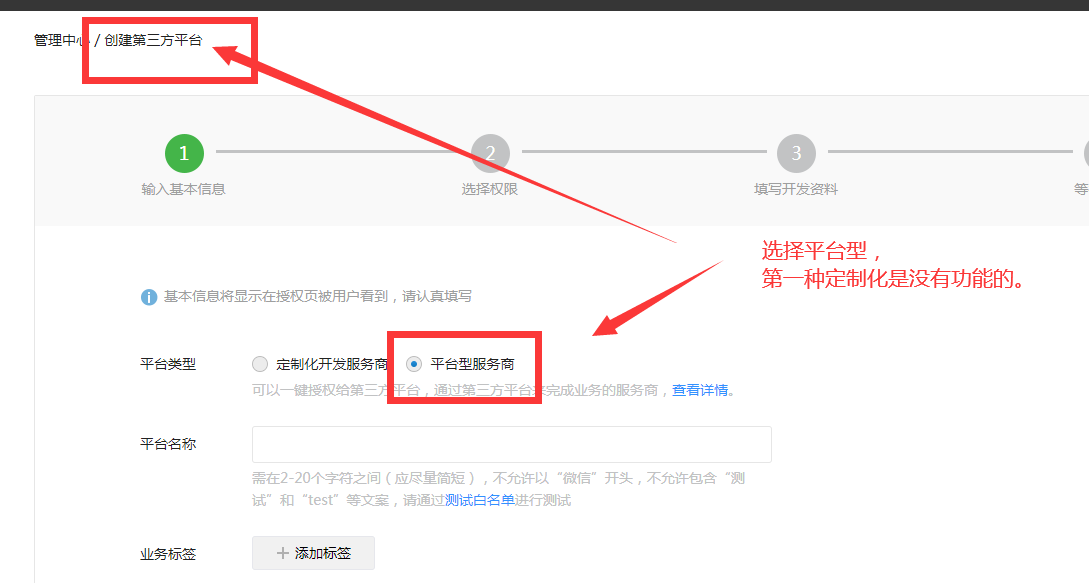Click the blue info icon
The width and height of the screenshot is (1089, 583).
[x=149, y=297]
